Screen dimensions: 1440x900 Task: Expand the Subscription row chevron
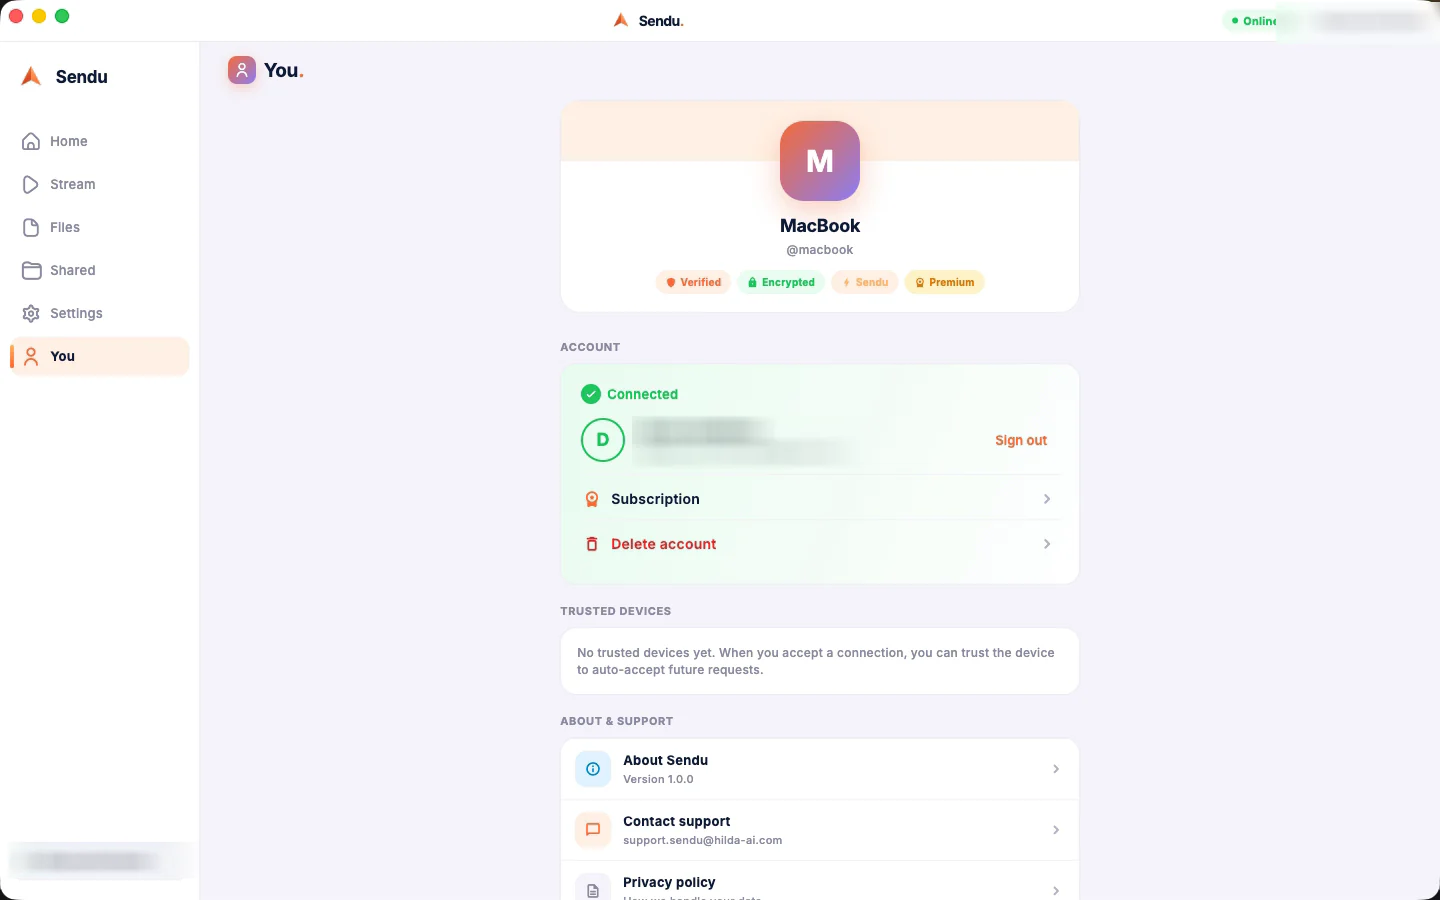[x=1047, y=499]
